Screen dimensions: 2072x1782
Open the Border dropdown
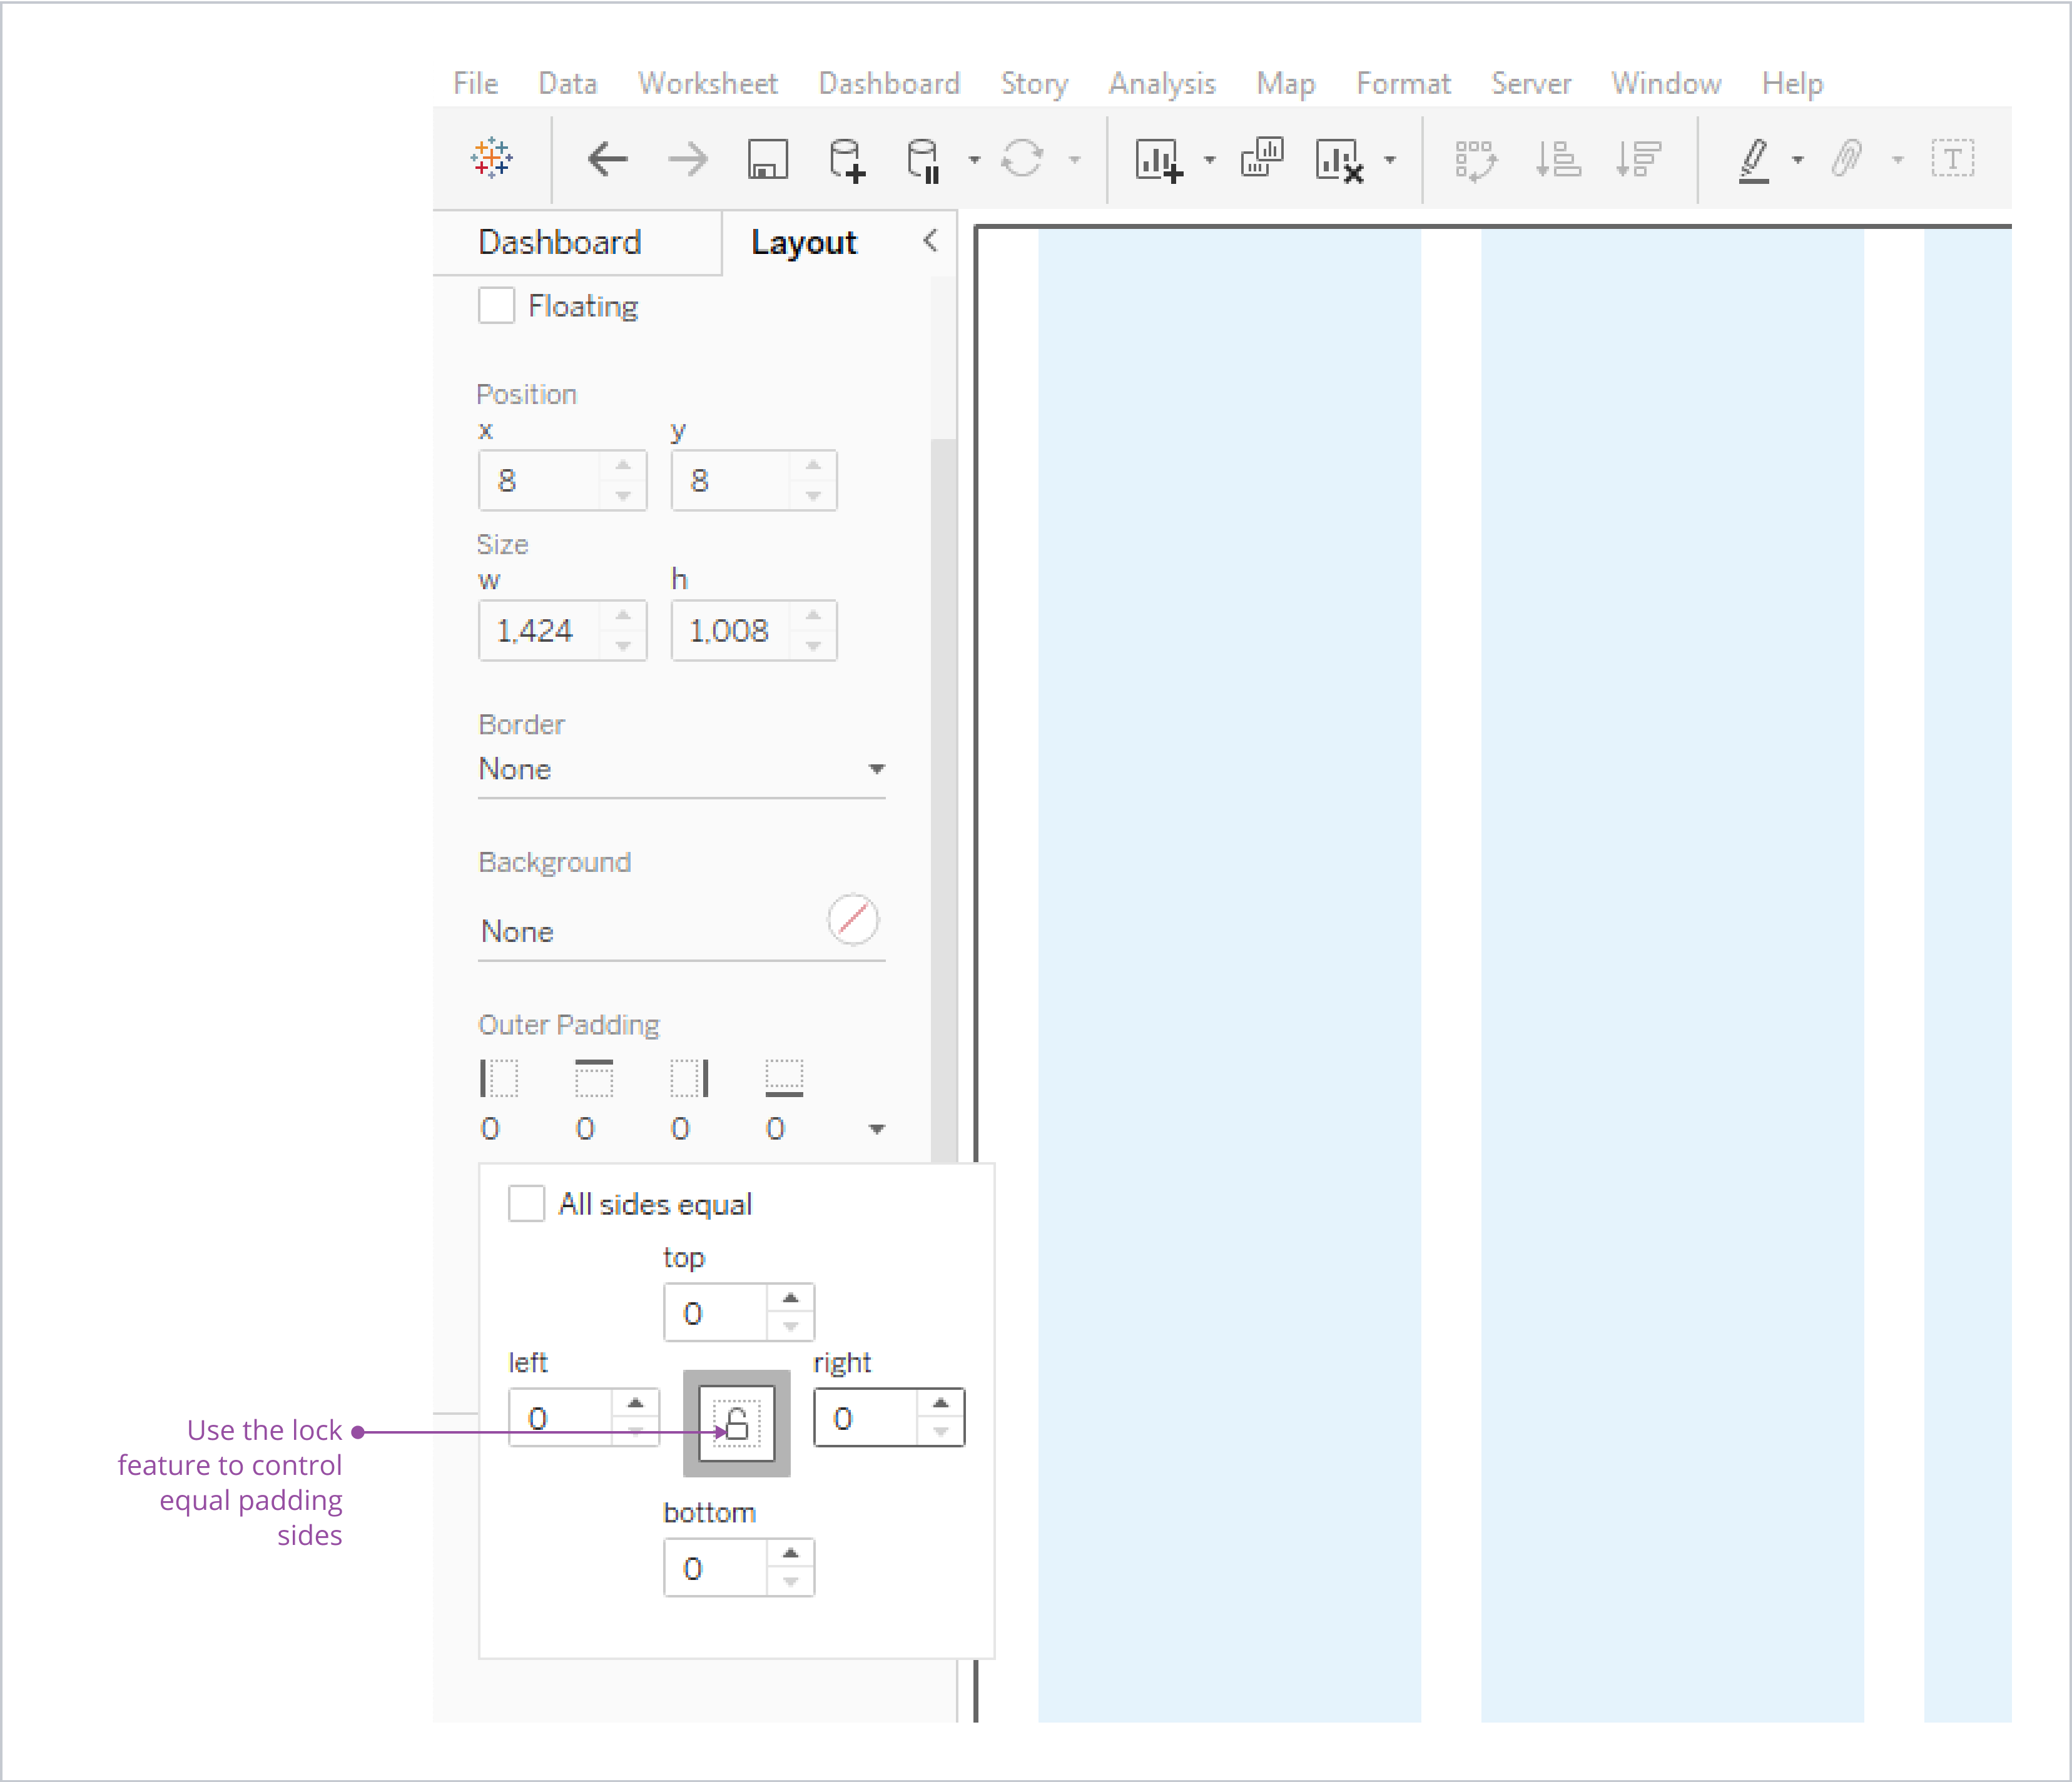[681, 769]
